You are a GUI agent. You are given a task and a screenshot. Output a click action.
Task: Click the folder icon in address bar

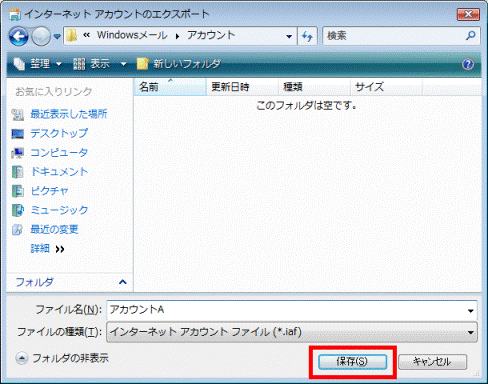point(71,35)
